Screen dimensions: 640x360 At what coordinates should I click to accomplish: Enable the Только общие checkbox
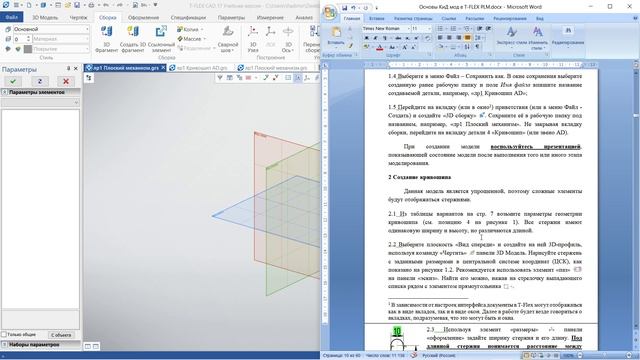(4, 335)
